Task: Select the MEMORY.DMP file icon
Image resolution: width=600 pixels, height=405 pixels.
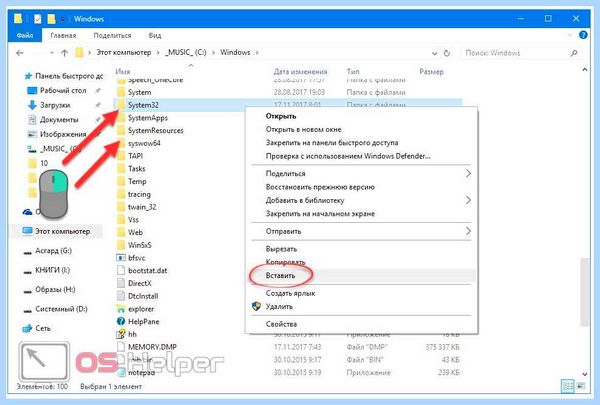Action: point(121,347)
